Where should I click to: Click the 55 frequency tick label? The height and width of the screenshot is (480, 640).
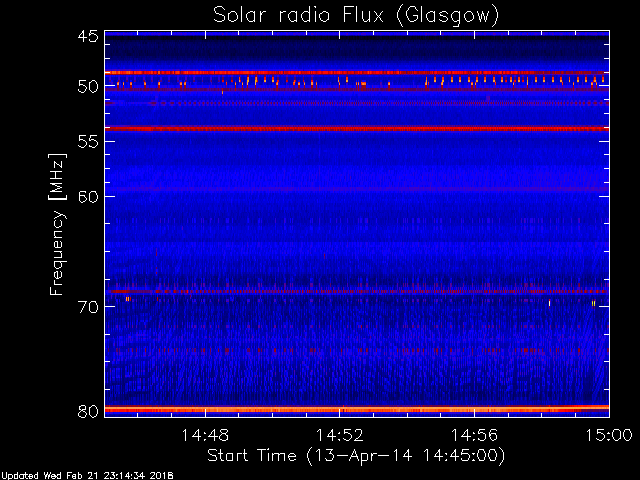[x=88, y=142]
